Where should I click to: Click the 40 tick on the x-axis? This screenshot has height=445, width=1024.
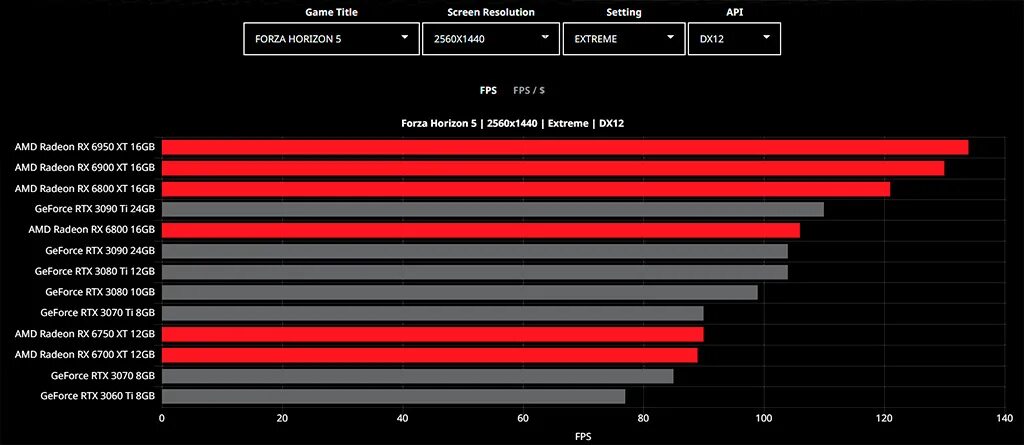tap(402, 418)
